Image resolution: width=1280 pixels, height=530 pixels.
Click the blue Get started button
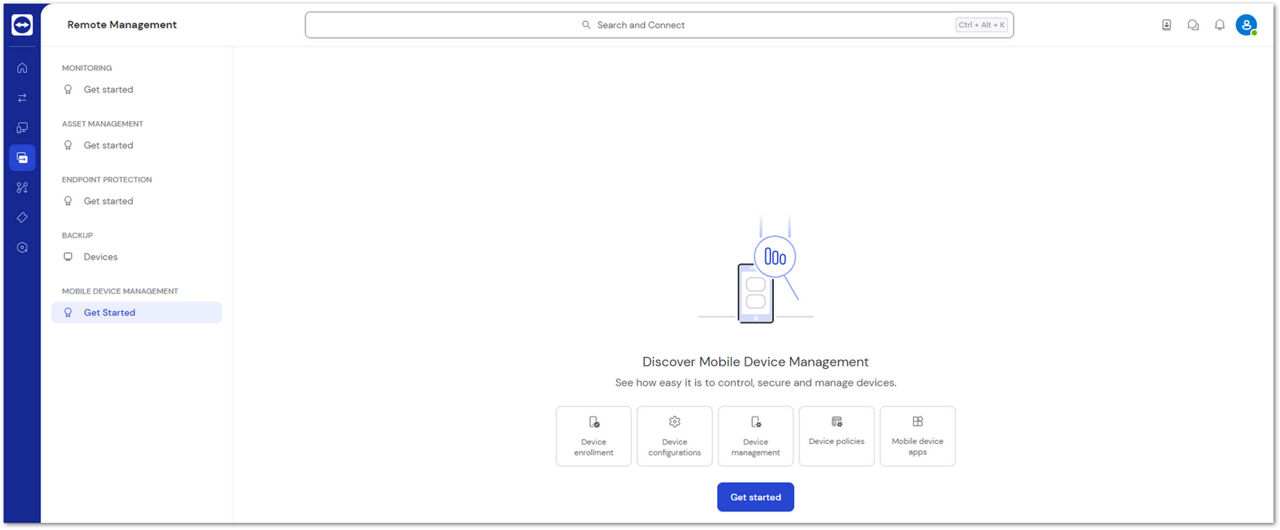click(x=755, y=497)
